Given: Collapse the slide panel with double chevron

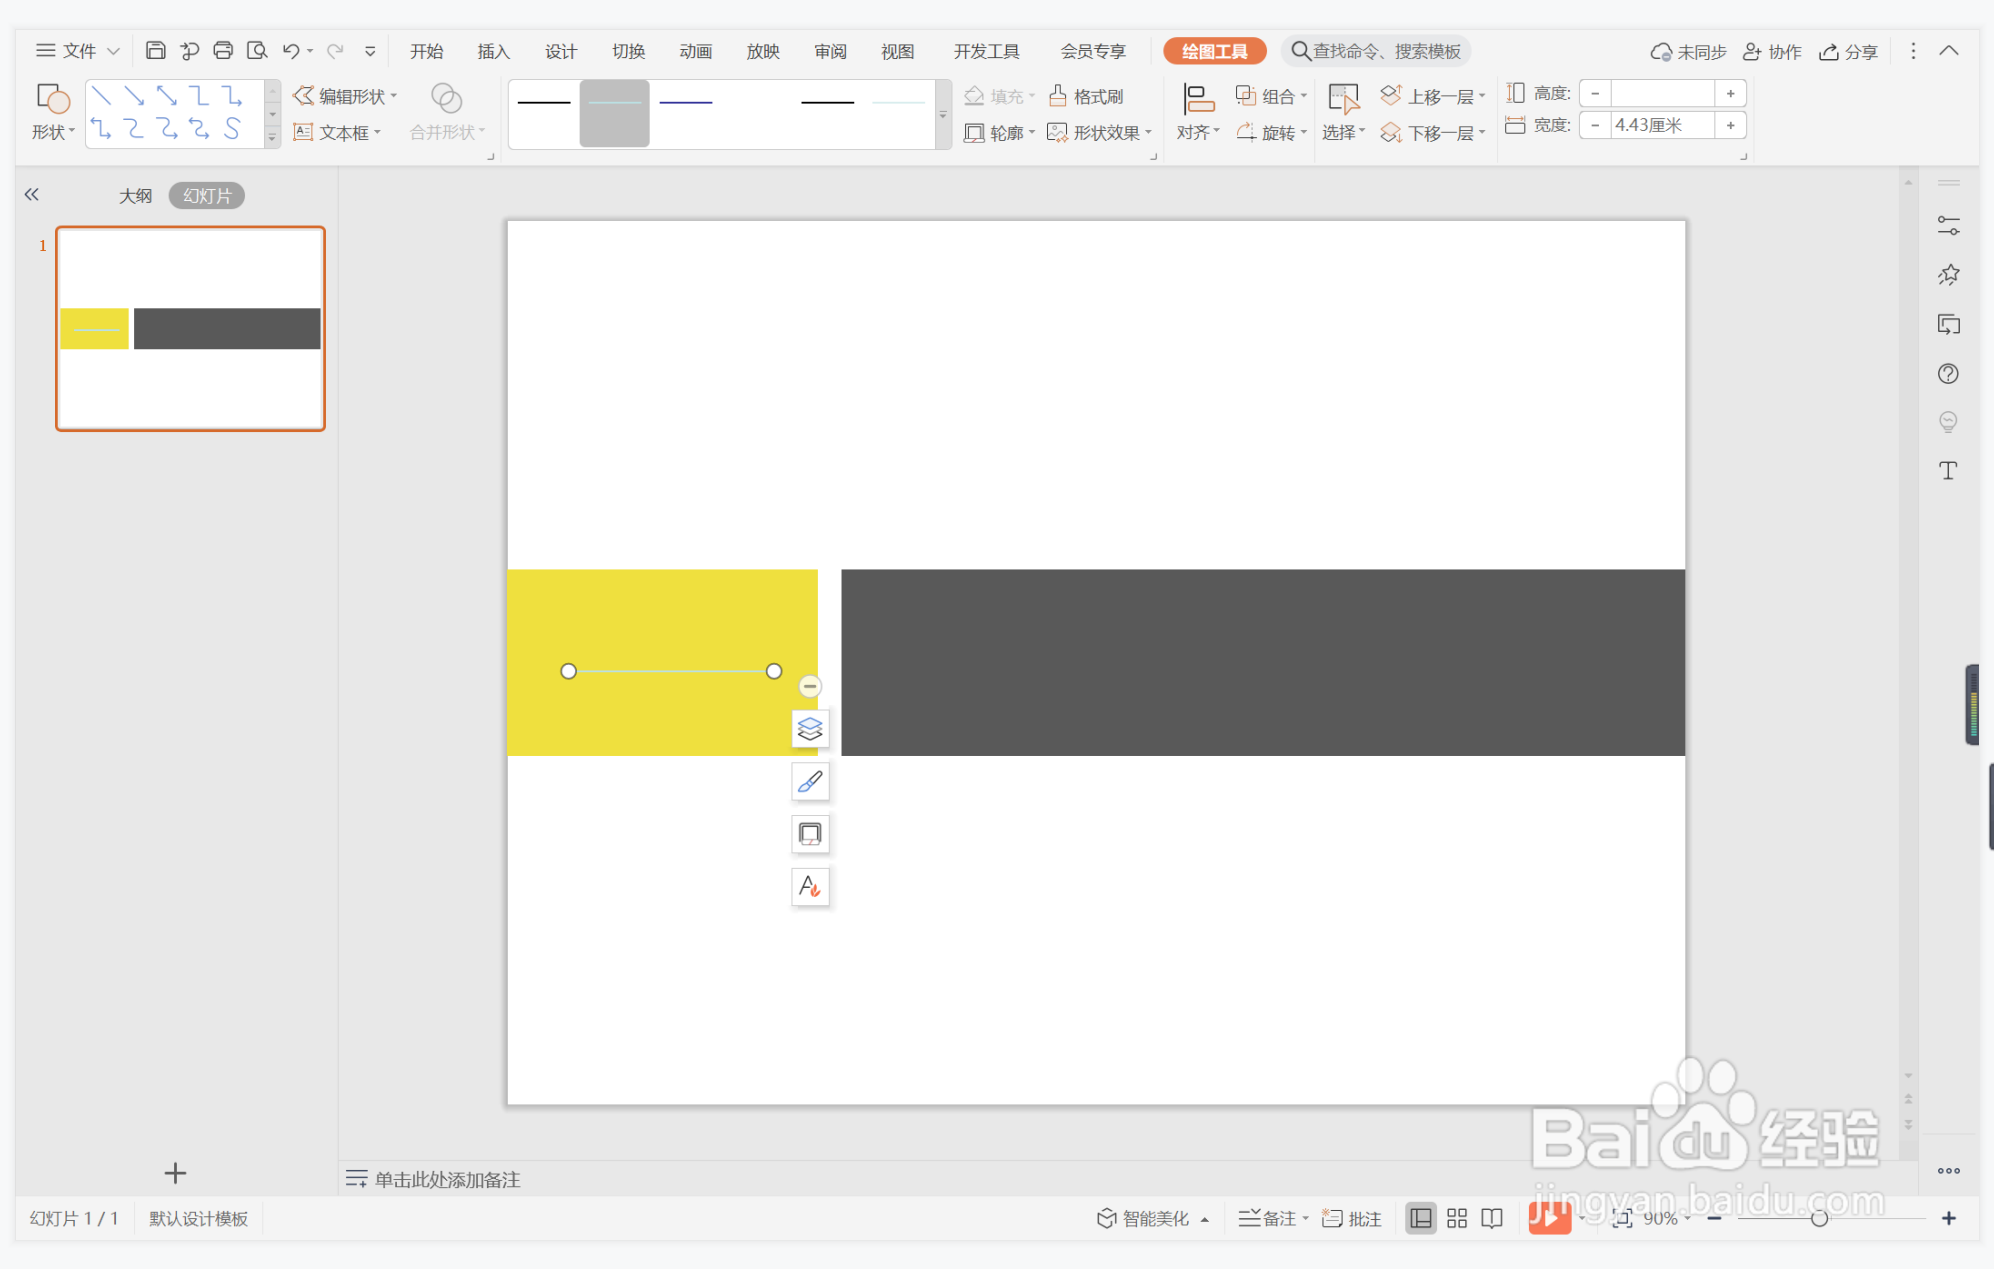Looking at the screenshot, I should coord(32,195).
